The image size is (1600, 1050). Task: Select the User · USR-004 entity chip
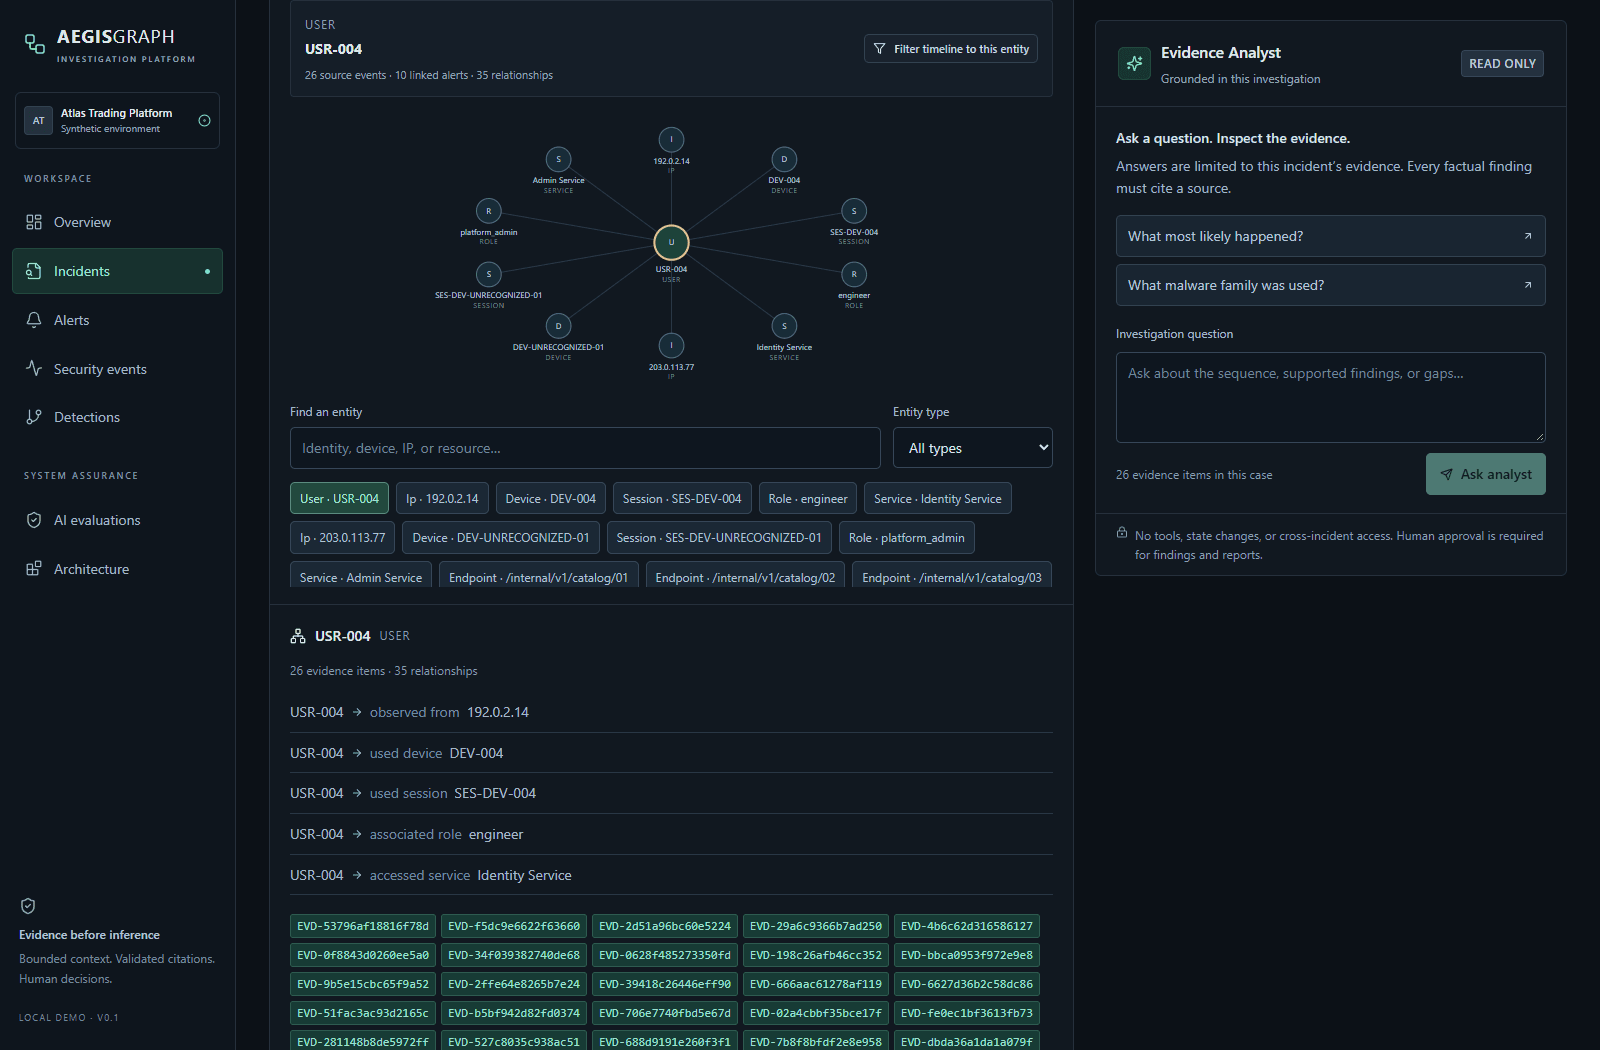coord(340,498)
